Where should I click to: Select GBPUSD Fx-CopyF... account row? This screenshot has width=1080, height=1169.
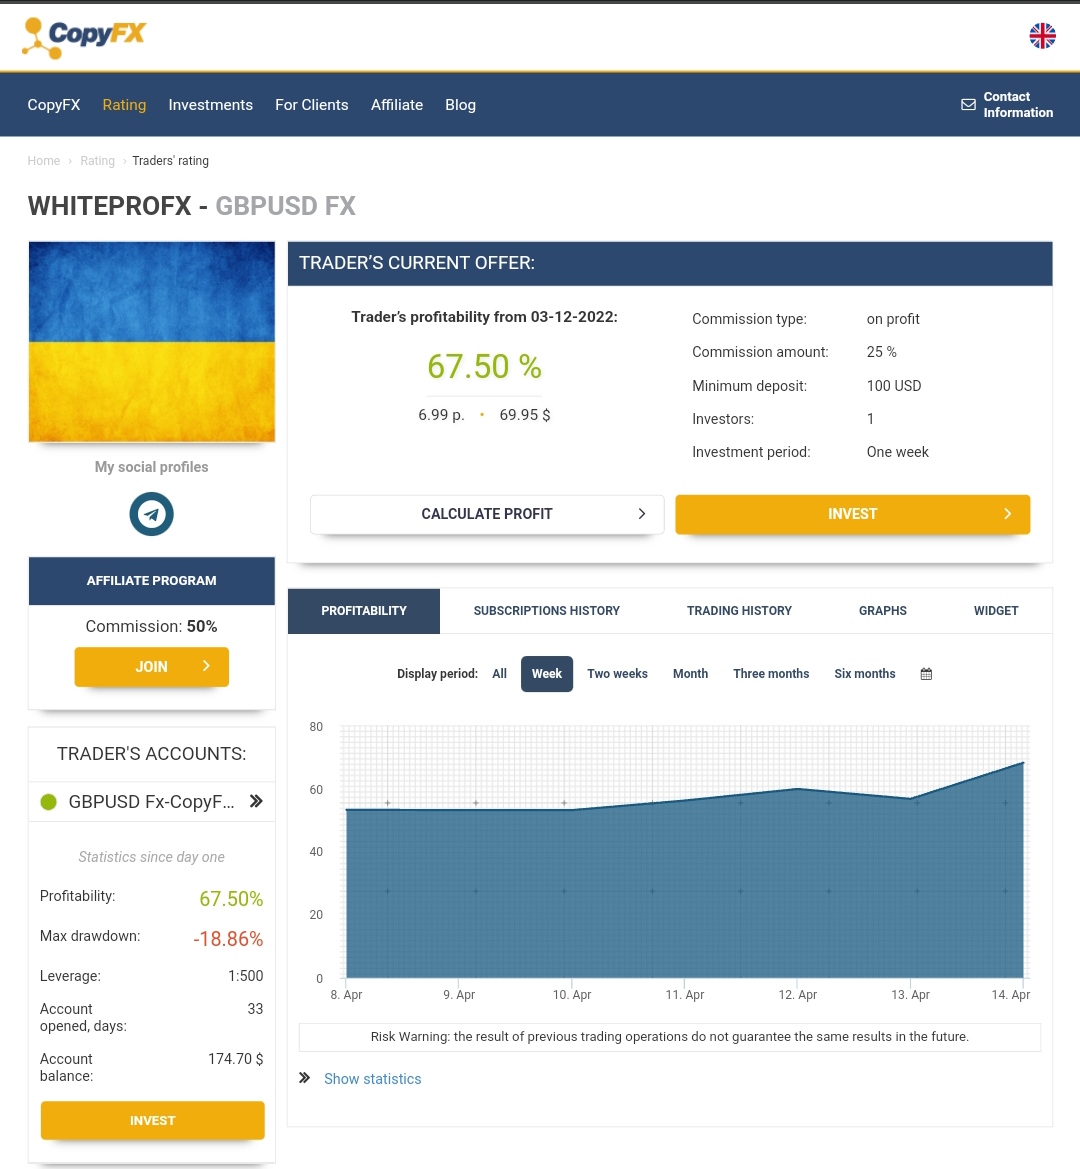pos(151,801)
